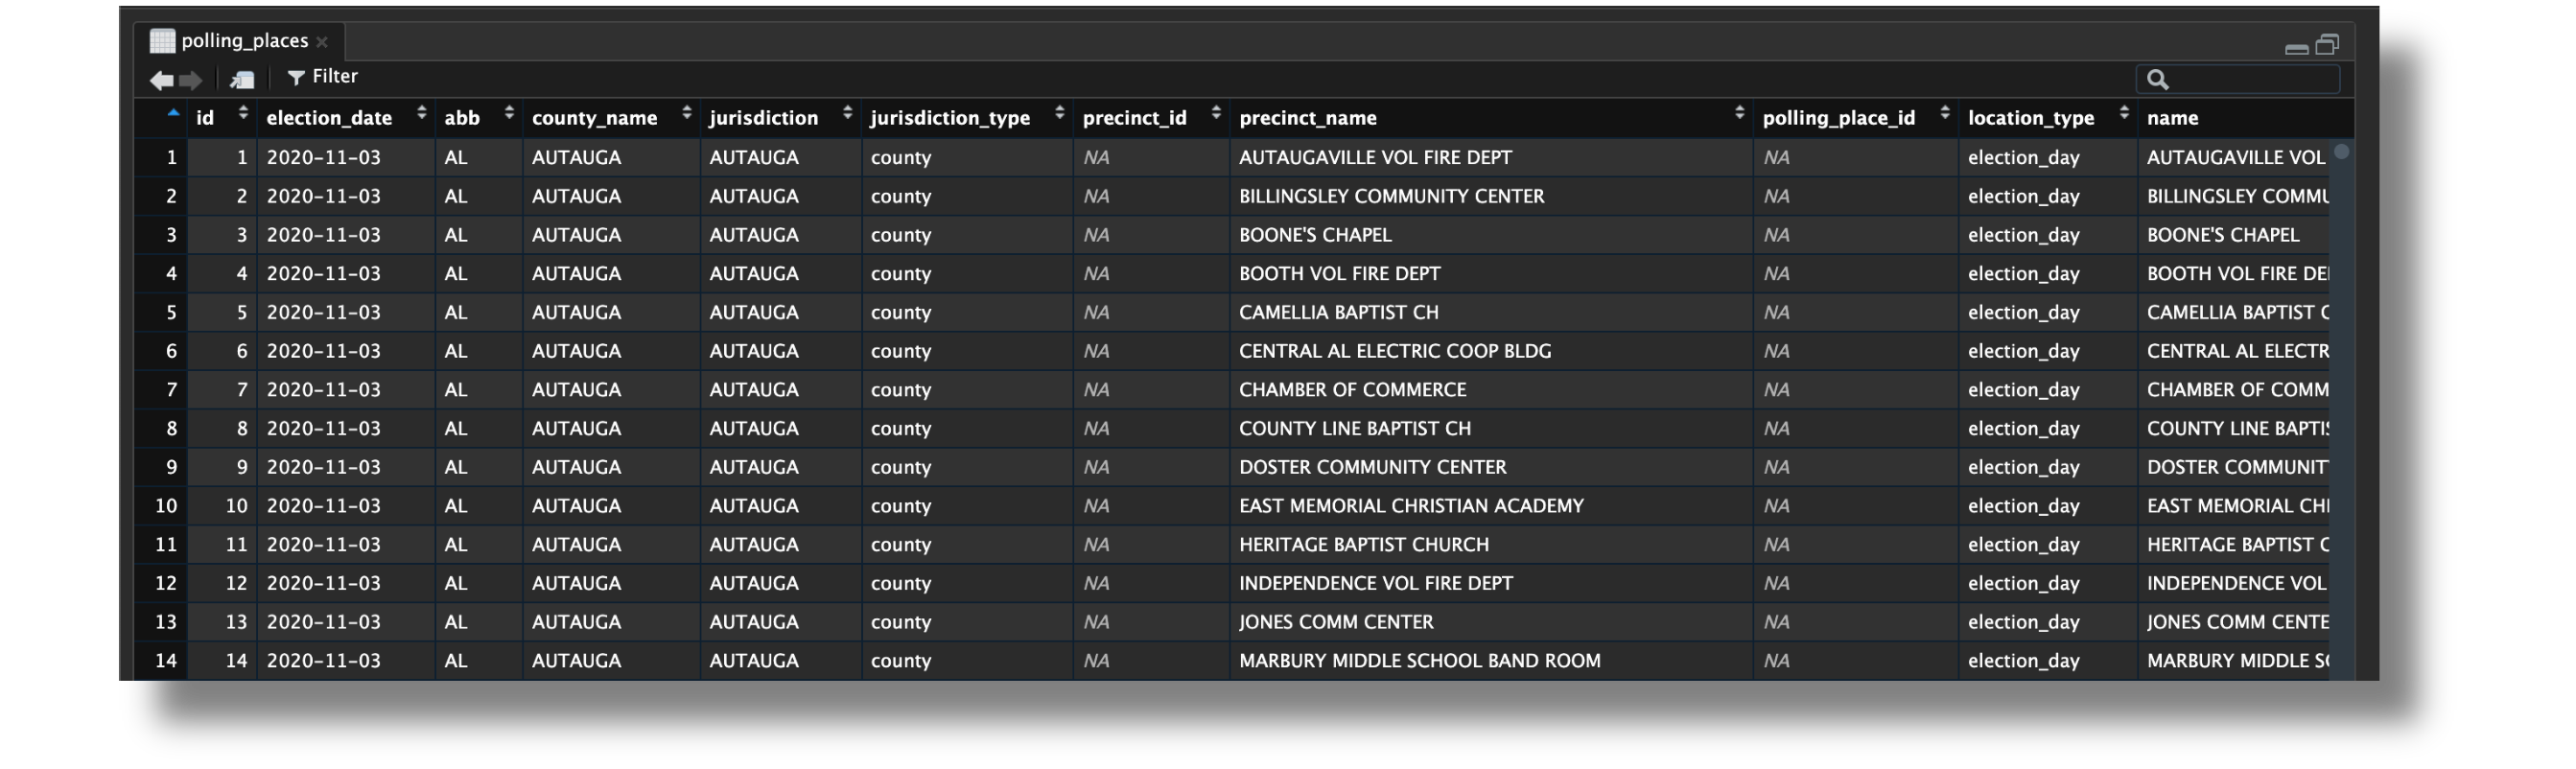
Task: Maximize the data viewer pane
Action: click(x=2327, y=45)
